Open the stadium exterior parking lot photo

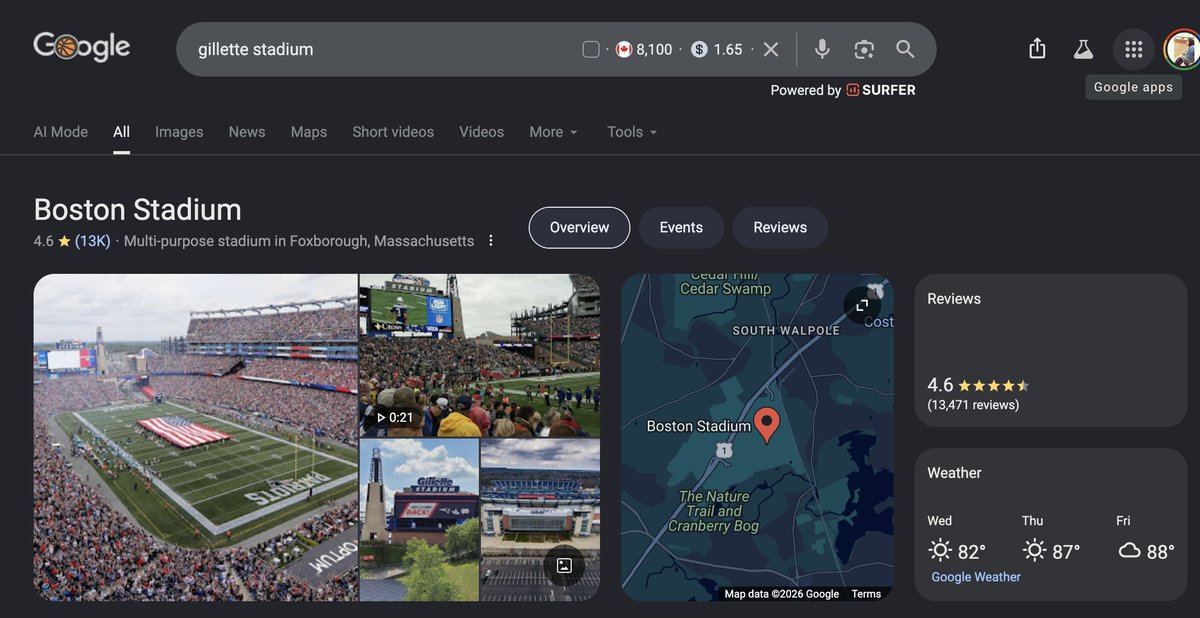[540, 519]
